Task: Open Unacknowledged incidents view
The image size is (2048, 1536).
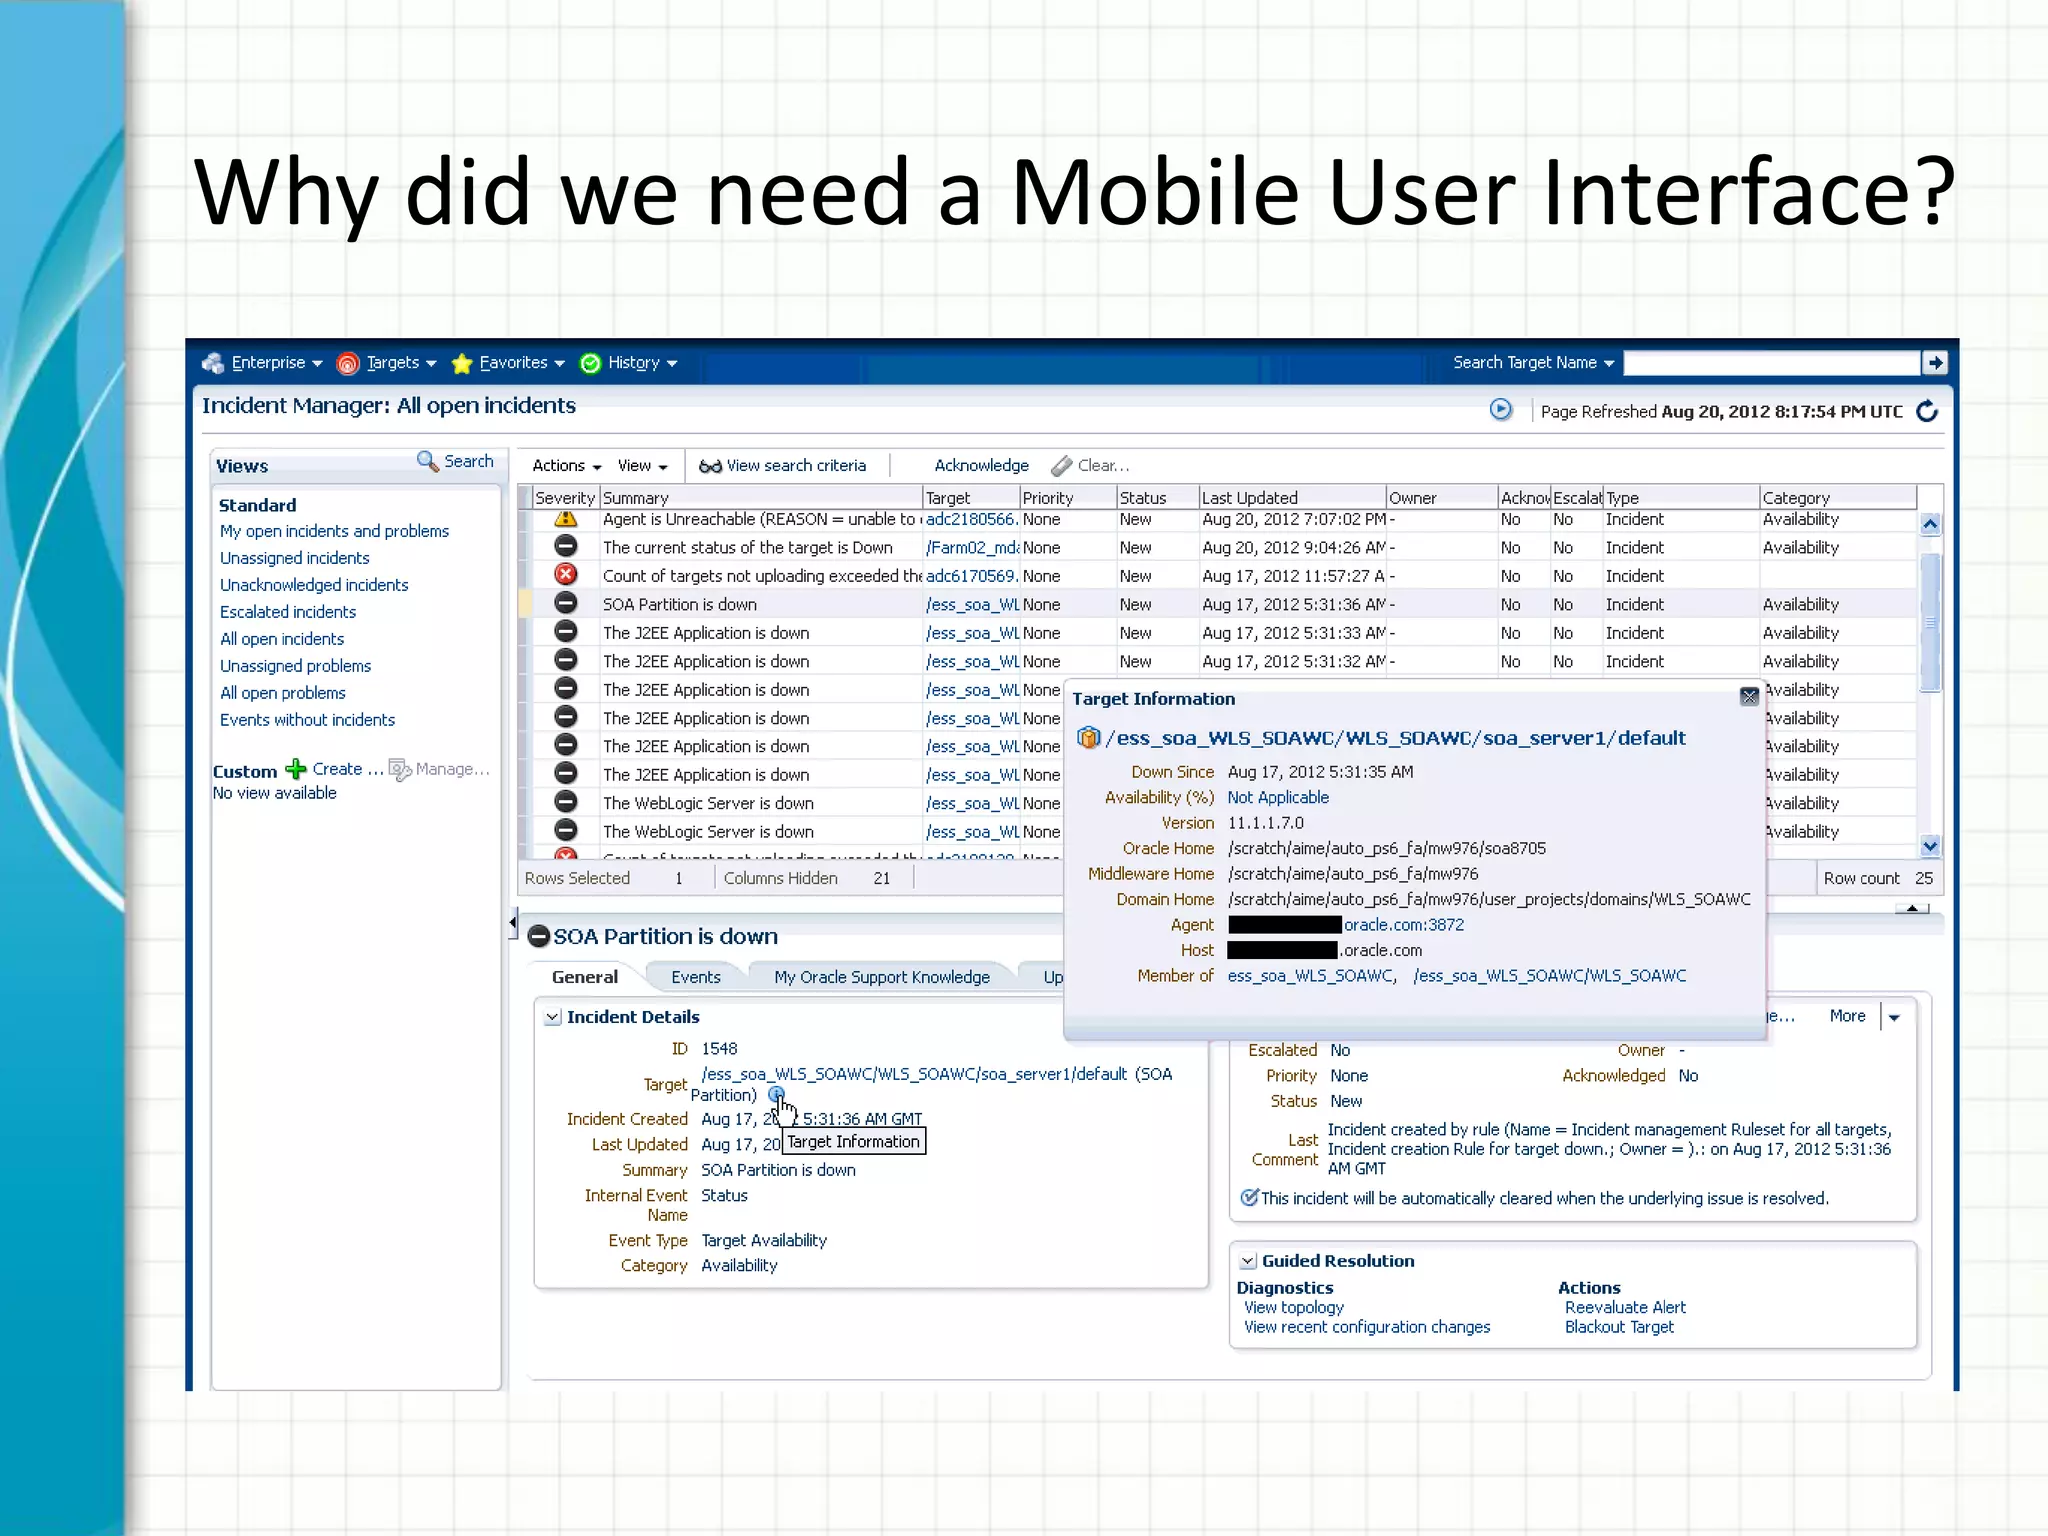Action: 314,585
